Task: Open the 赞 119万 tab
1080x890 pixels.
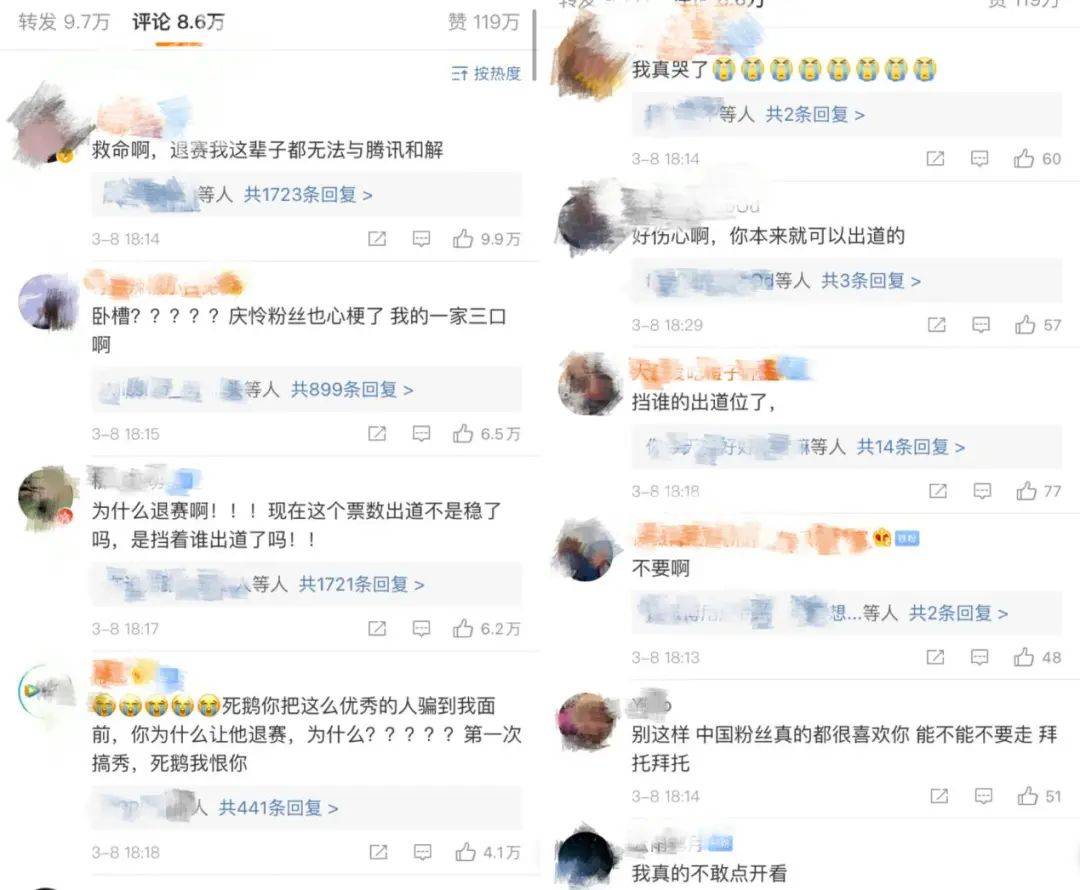Action: tap(484, 22)
